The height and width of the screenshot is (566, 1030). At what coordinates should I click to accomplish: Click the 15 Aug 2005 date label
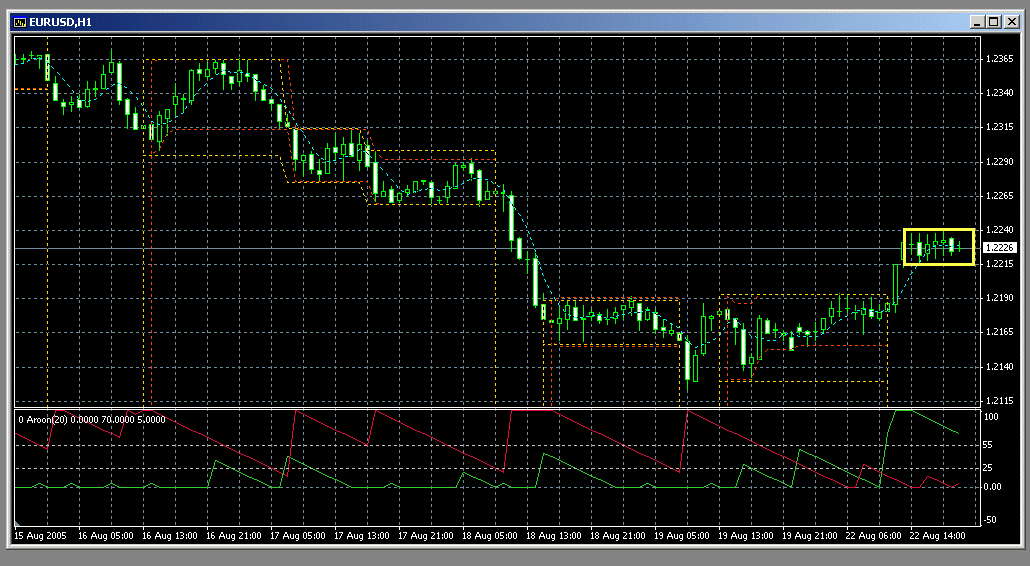[39, 537]
